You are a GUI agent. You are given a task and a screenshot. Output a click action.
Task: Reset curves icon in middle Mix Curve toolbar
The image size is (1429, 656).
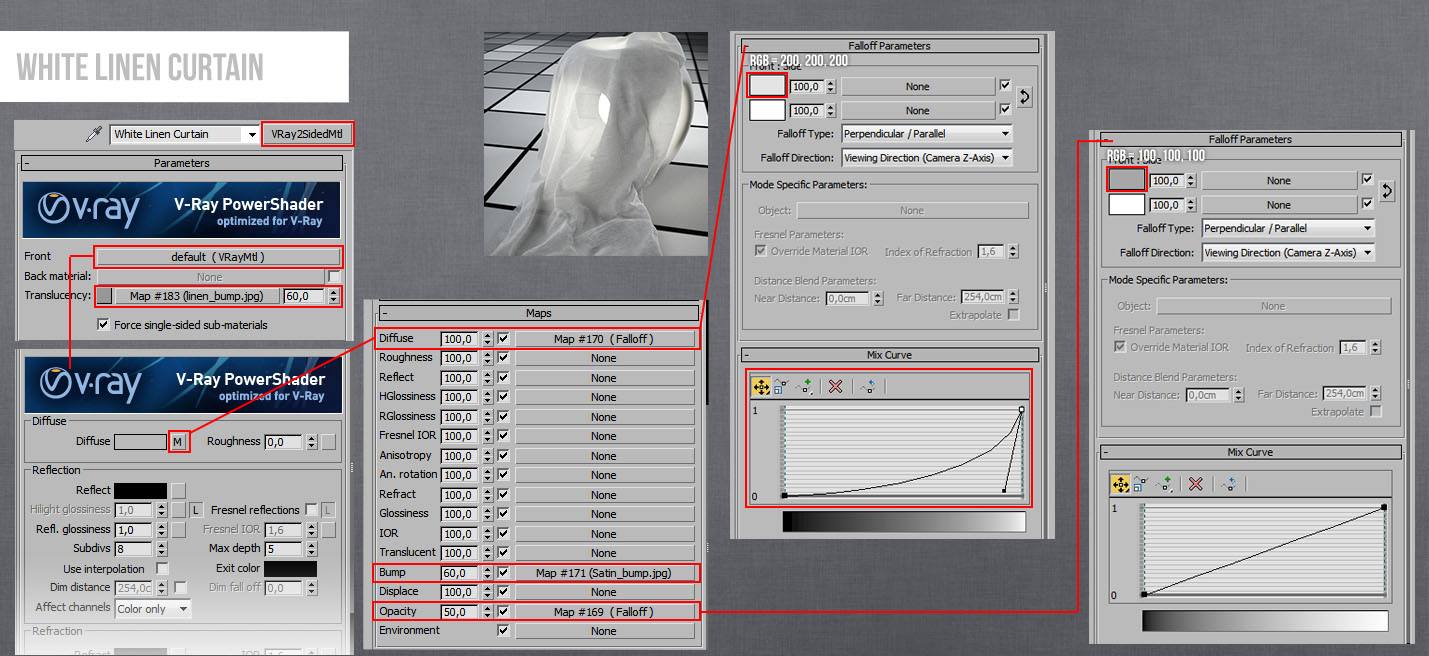click(x=868, y=386)
